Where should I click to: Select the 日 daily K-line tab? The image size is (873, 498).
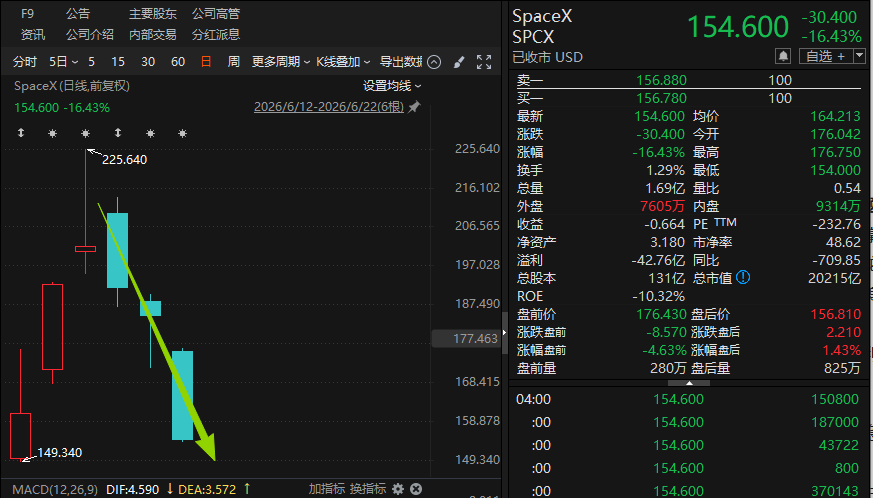pyautogui.click(x=206, y=62)
